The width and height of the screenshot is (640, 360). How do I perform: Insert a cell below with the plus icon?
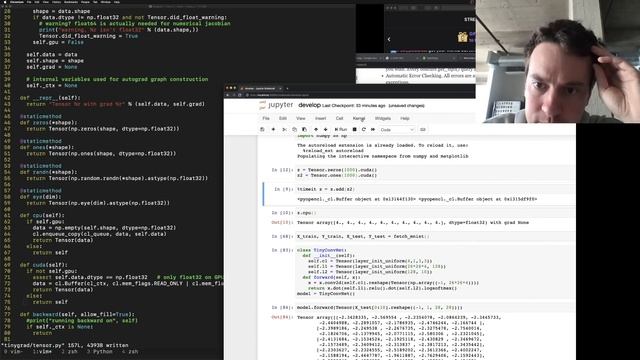pos(273,129)
